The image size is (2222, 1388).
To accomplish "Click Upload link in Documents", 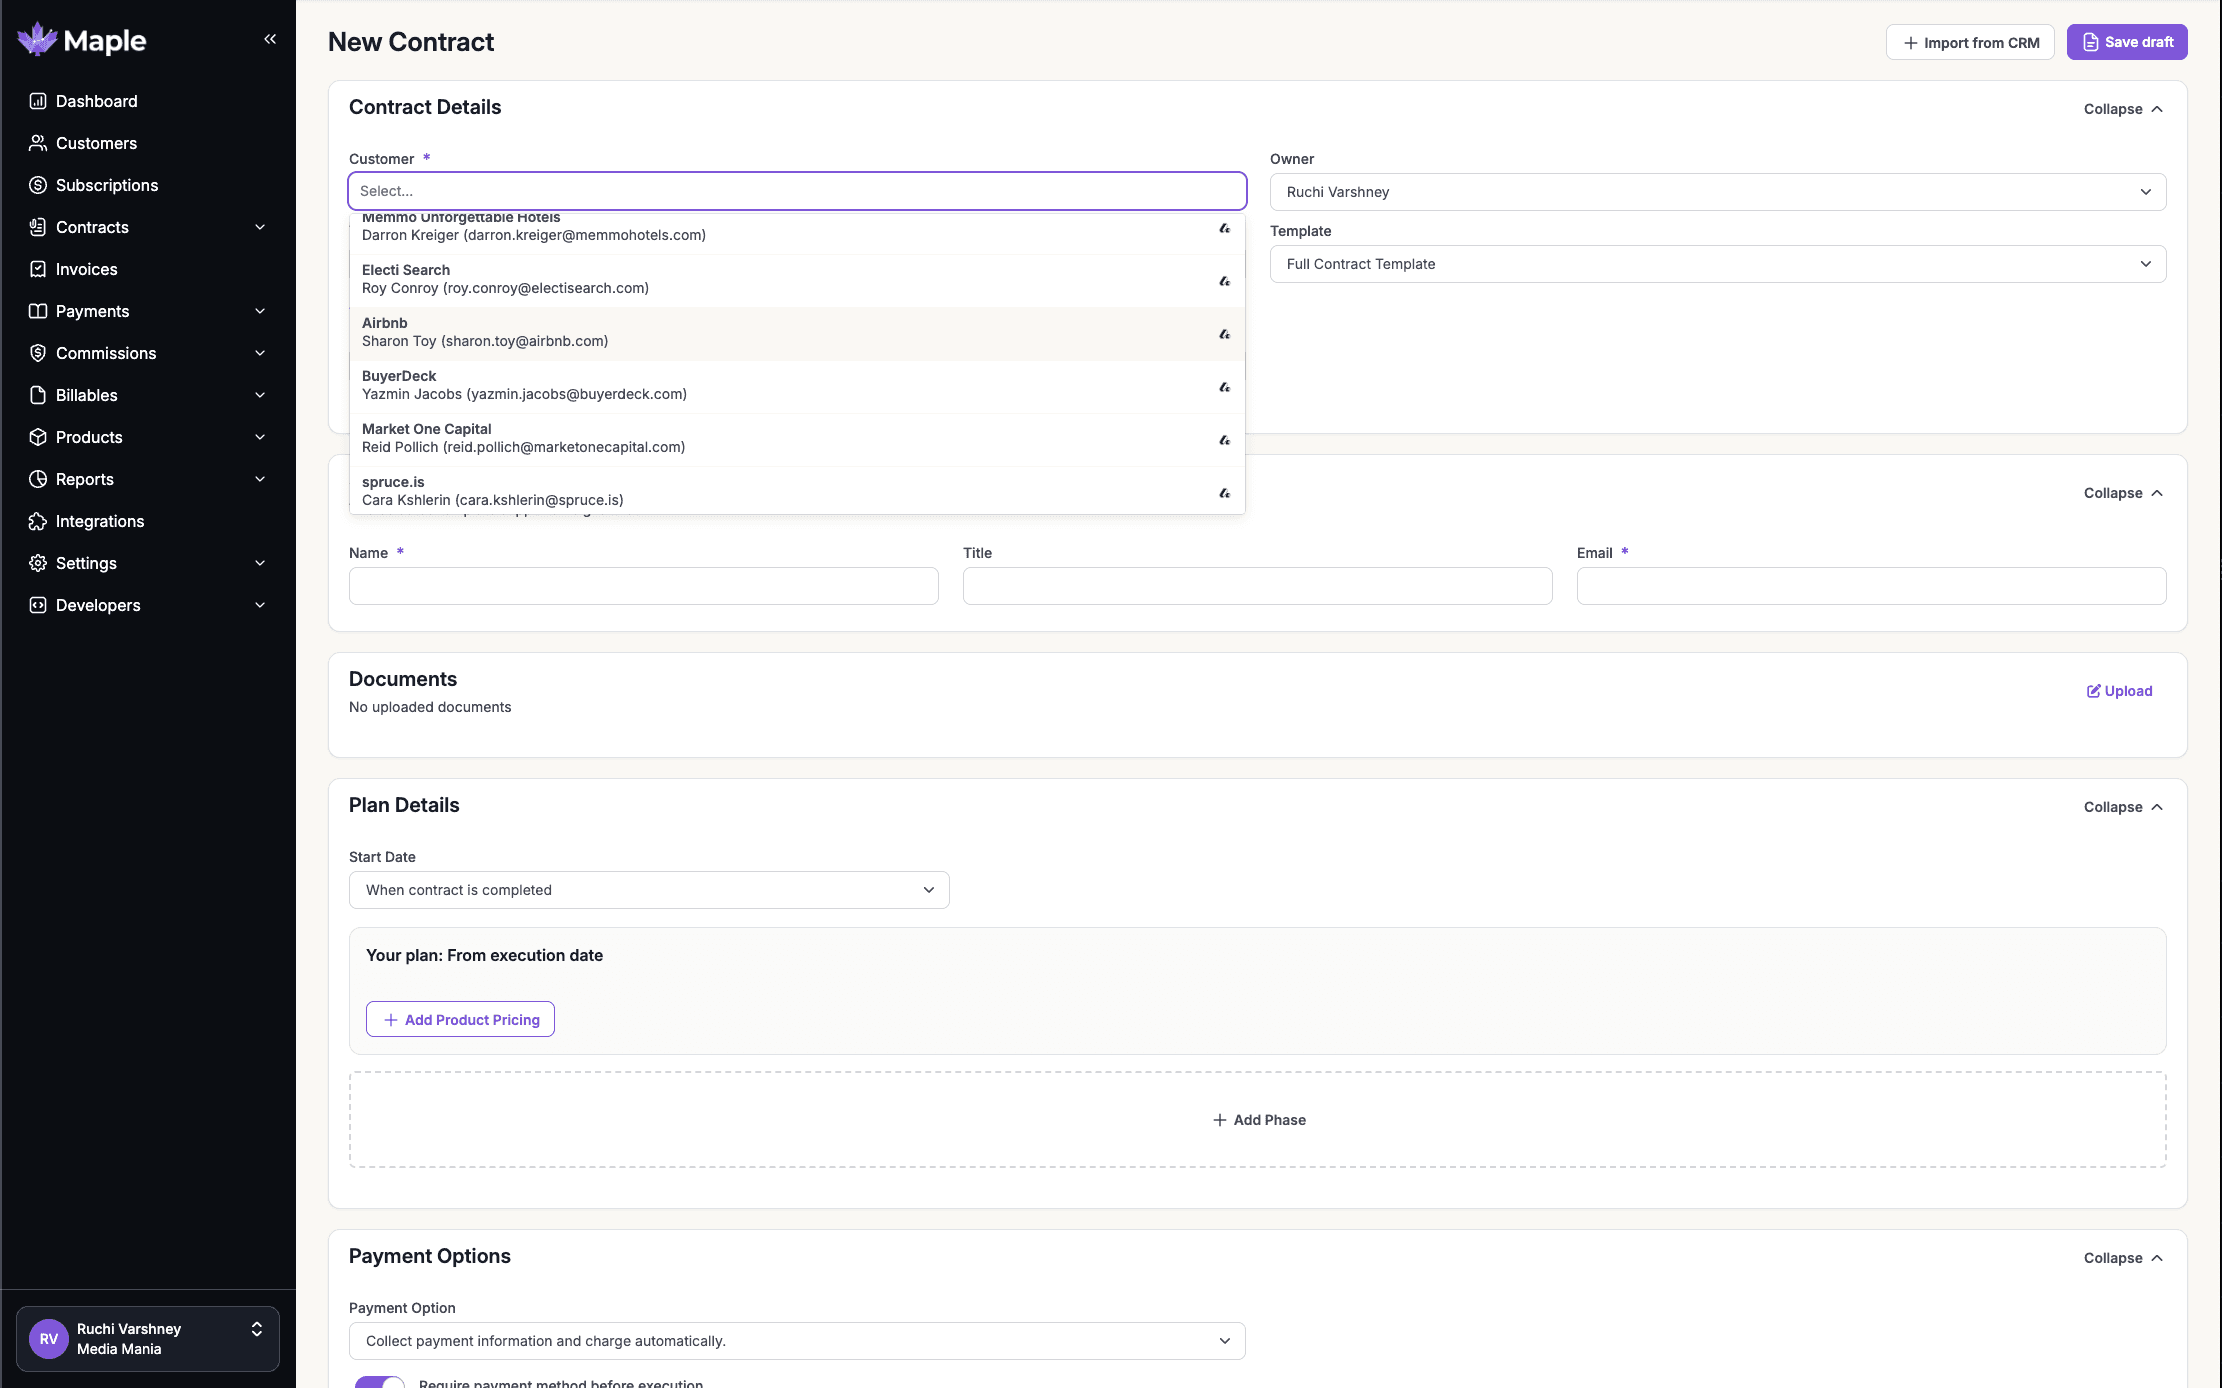I will point(2119,691).
